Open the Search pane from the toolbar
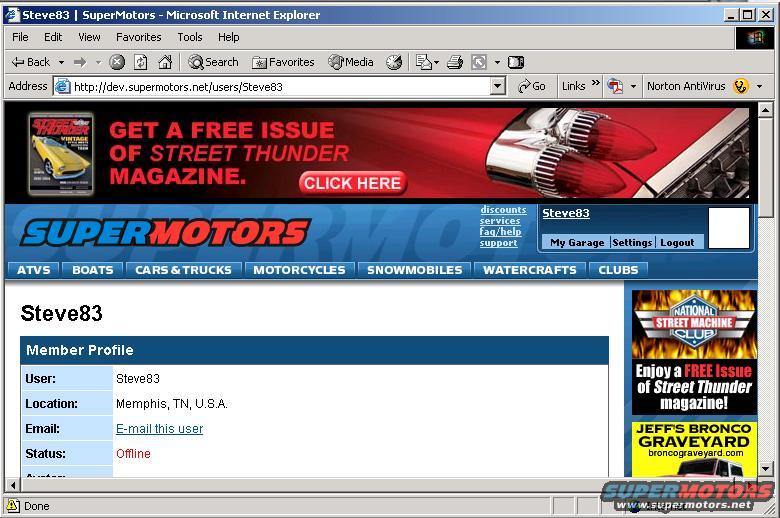Viewport: 780px width, 518px height. point(213,62)
